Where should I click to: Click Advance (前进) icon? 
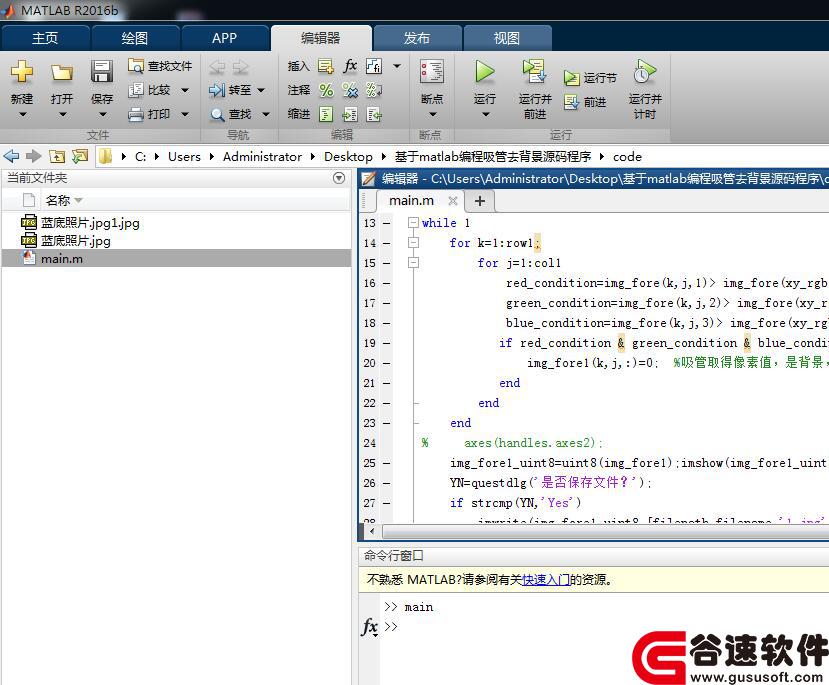click(x=571, y=102)
